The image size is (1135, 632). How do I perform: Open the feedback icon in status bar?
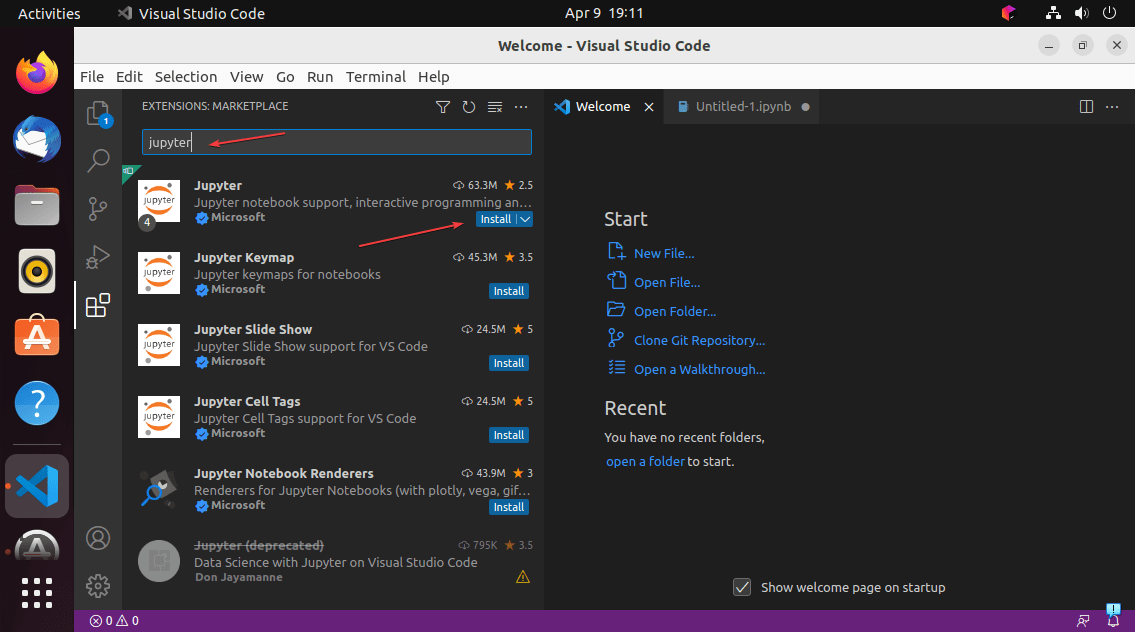[x=1083, y=620]
